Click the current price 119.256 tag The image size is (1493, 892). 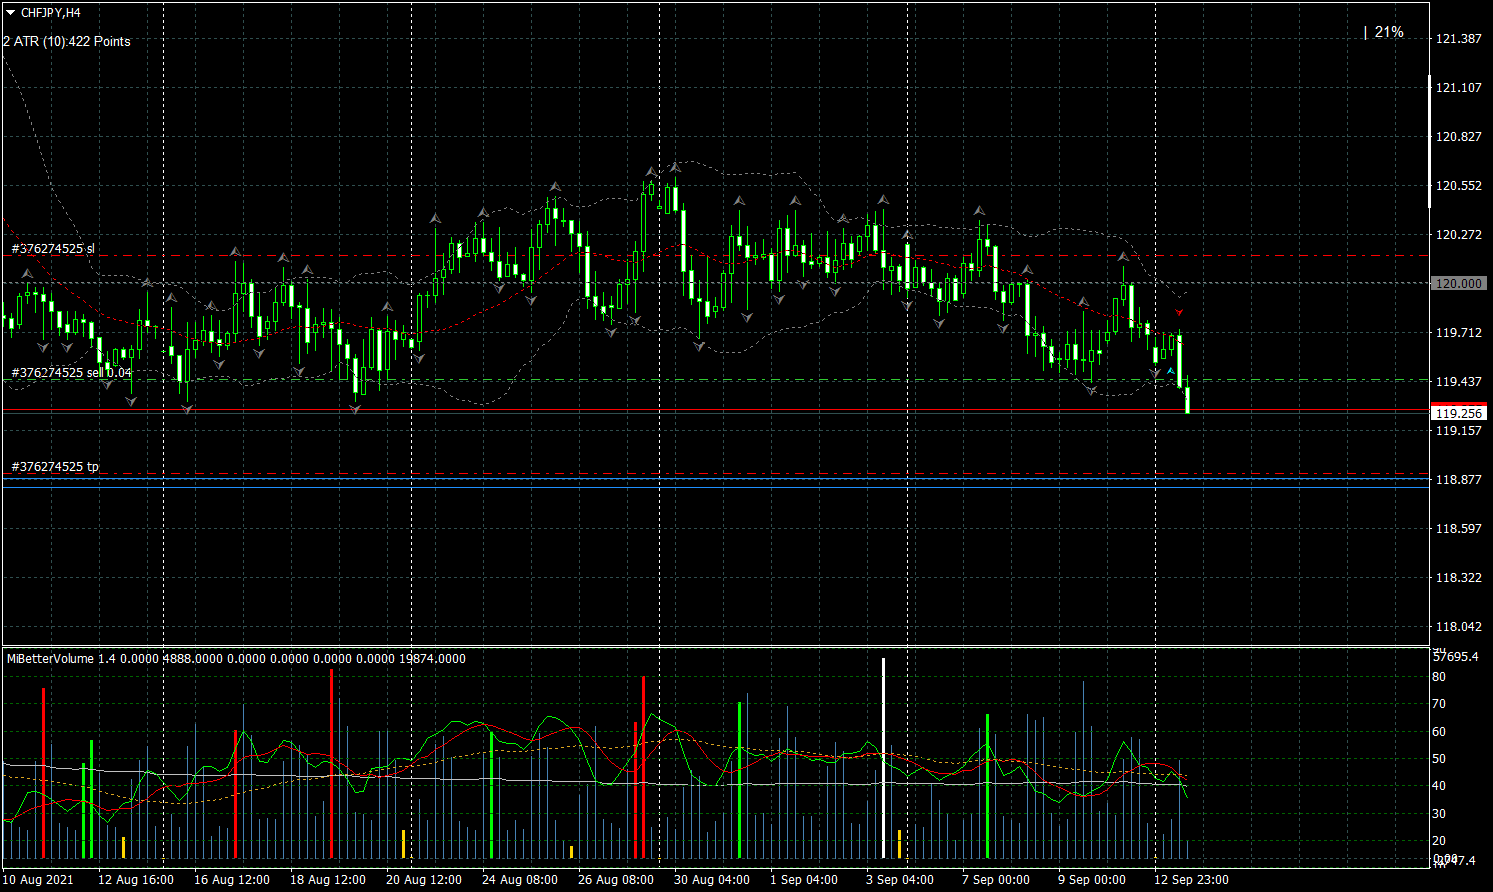pyautogui.click(x=1459, y=413)
